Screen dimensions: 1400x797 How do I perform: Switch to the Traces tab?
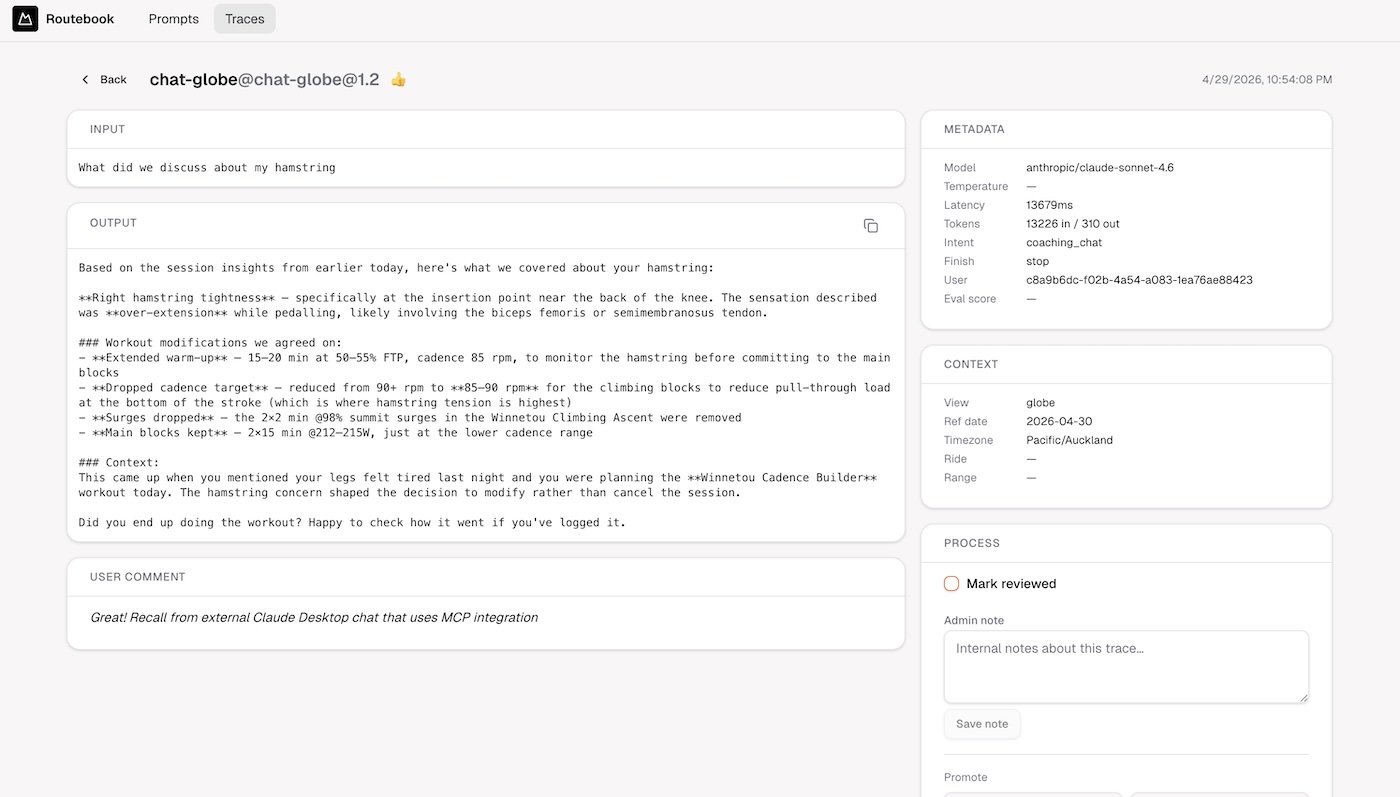[x=245, y=19]
